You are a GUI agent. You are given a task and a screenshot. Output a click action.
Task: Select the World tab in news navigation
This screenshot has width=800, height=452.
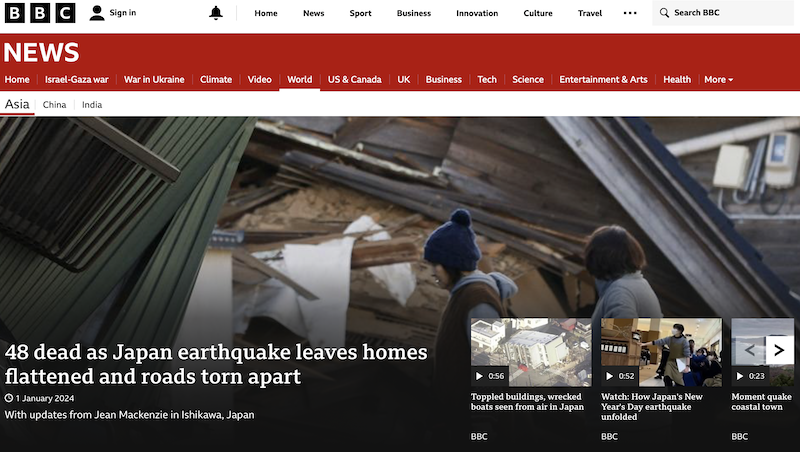point(299,80)
